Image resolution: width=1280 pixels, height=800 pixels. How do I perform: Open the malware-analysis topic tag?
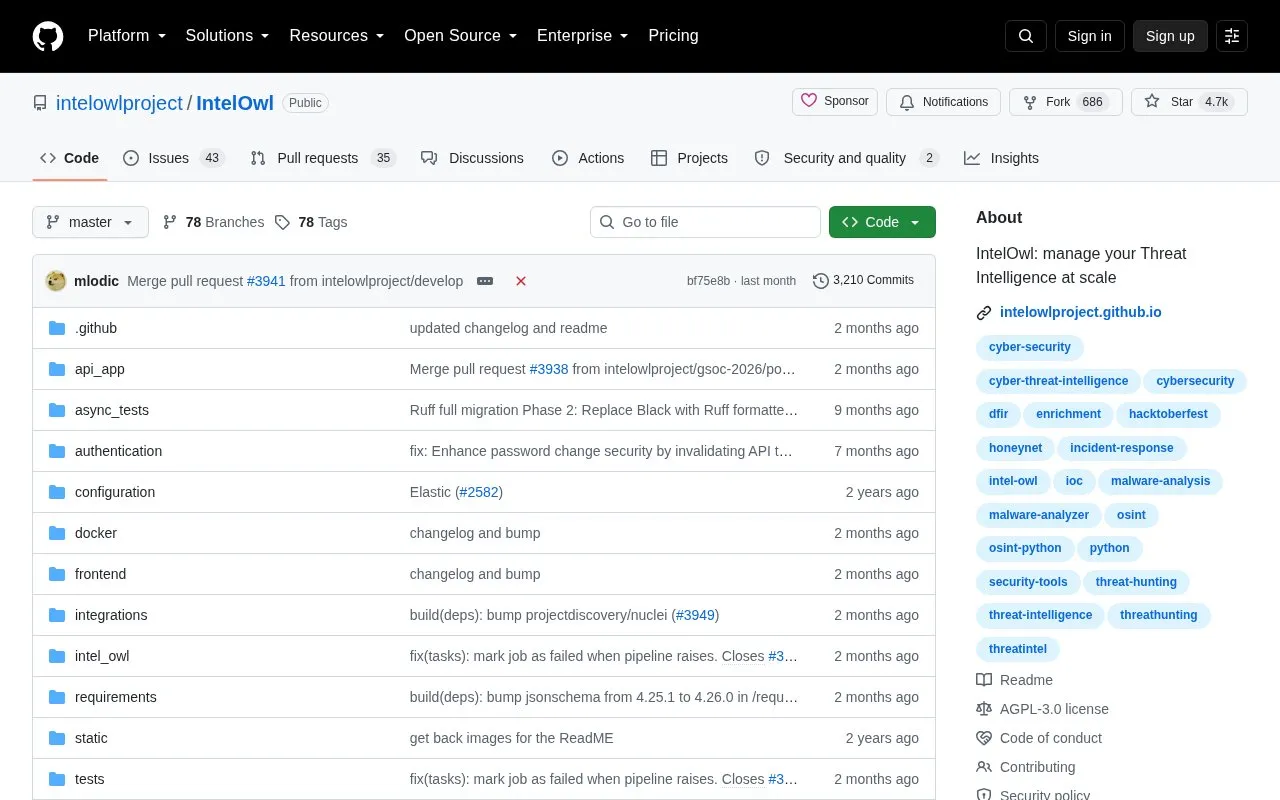coord(1160,481)
